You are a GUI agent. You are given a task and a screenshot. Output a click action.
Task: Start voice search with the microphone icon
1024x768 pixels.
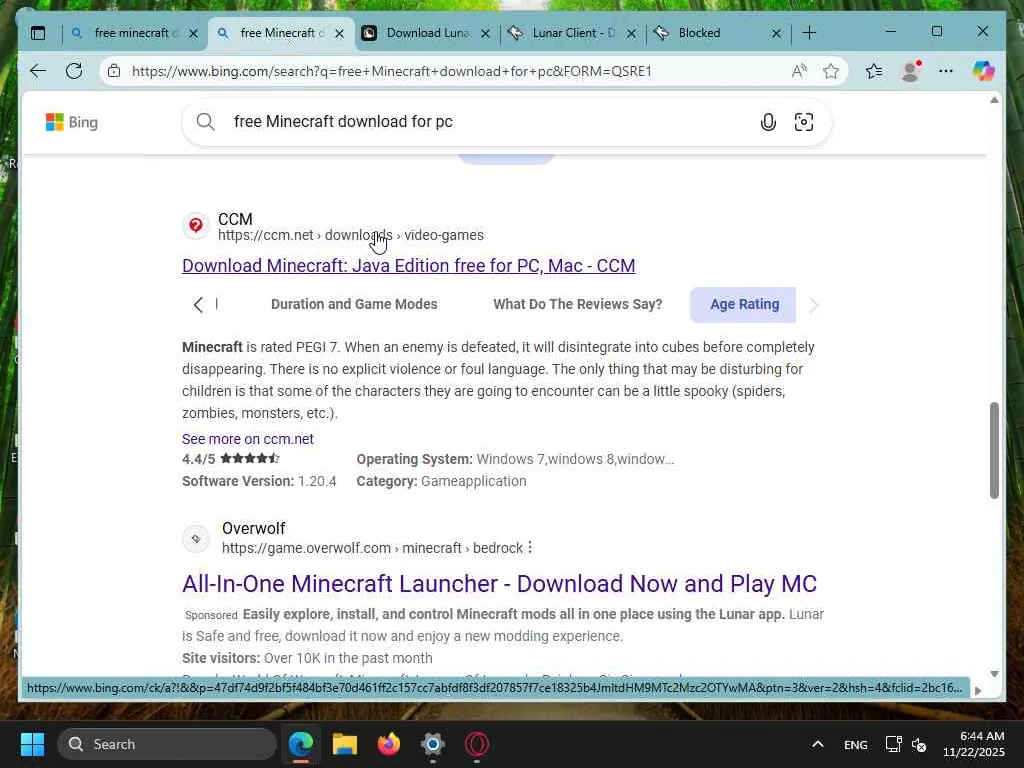click(768, 122)
